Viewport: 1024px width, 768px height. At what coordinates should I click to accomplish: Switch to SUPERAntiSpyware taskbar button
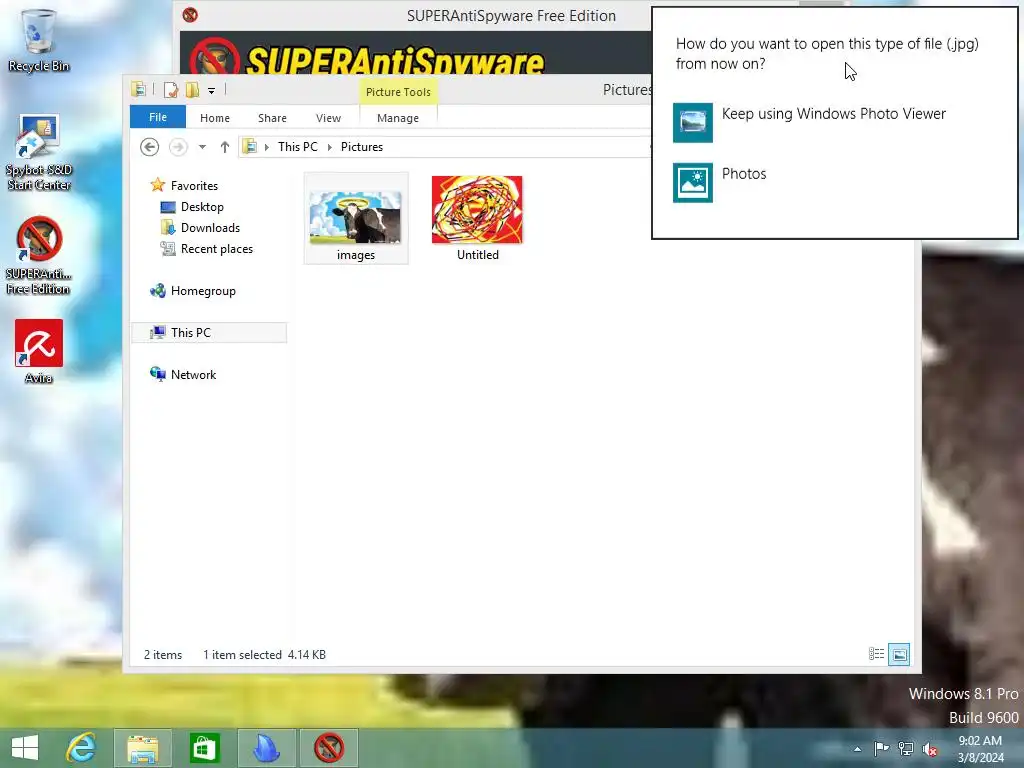point(328,748)
